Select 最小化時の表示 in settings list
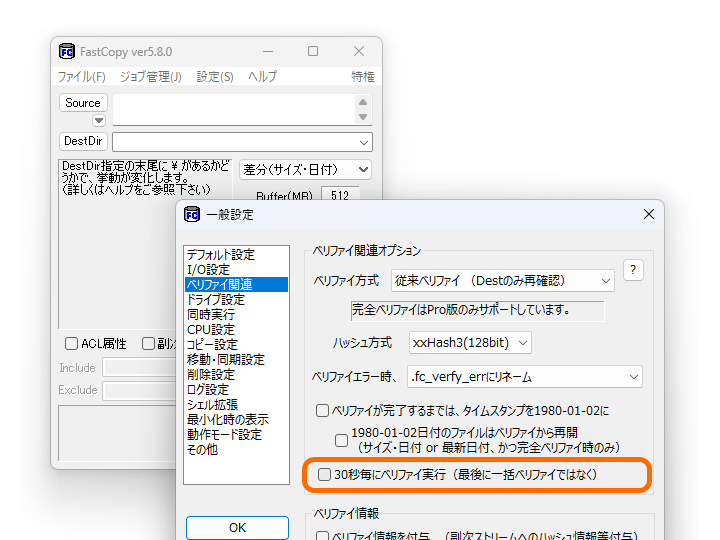 pyautogui.click(x=236, y=420)
